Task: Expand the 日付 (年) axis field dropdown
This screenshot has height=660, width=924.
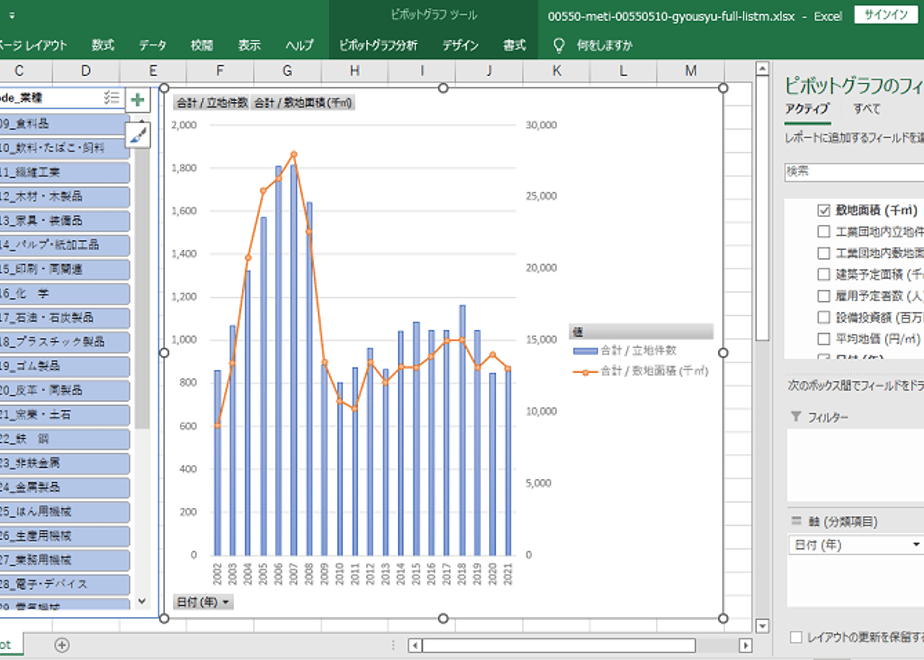Action: (916, 544)
